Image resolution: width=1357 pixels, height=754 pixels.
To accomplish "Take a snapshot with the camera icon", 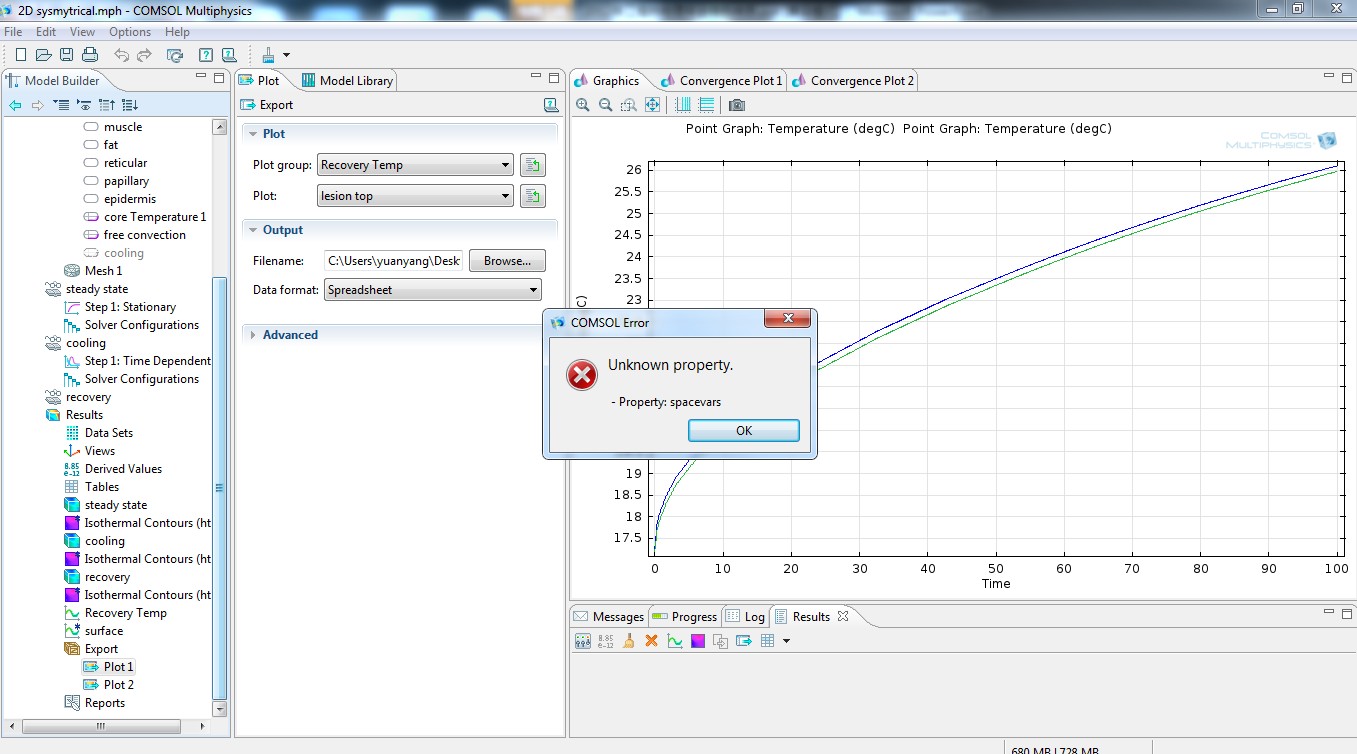I will [737, 105].
